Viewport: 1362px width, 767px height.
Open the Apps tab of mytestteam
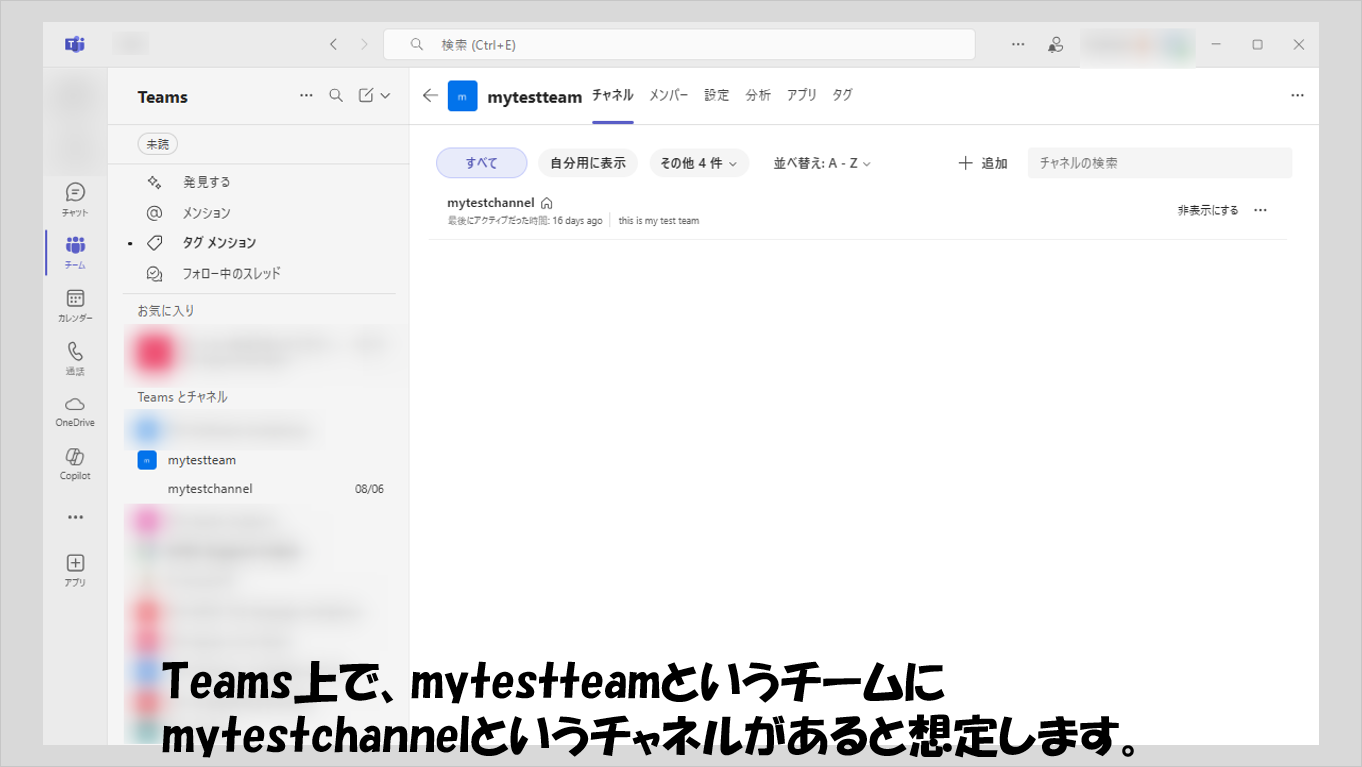[x=801, y=95]
